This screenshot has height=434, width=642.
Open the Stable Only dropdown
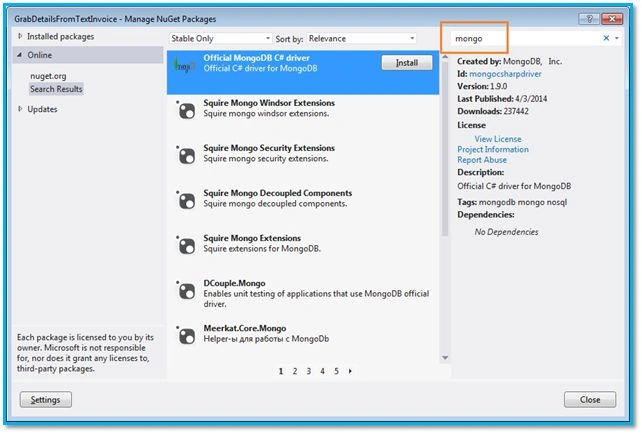coord(221,38)
